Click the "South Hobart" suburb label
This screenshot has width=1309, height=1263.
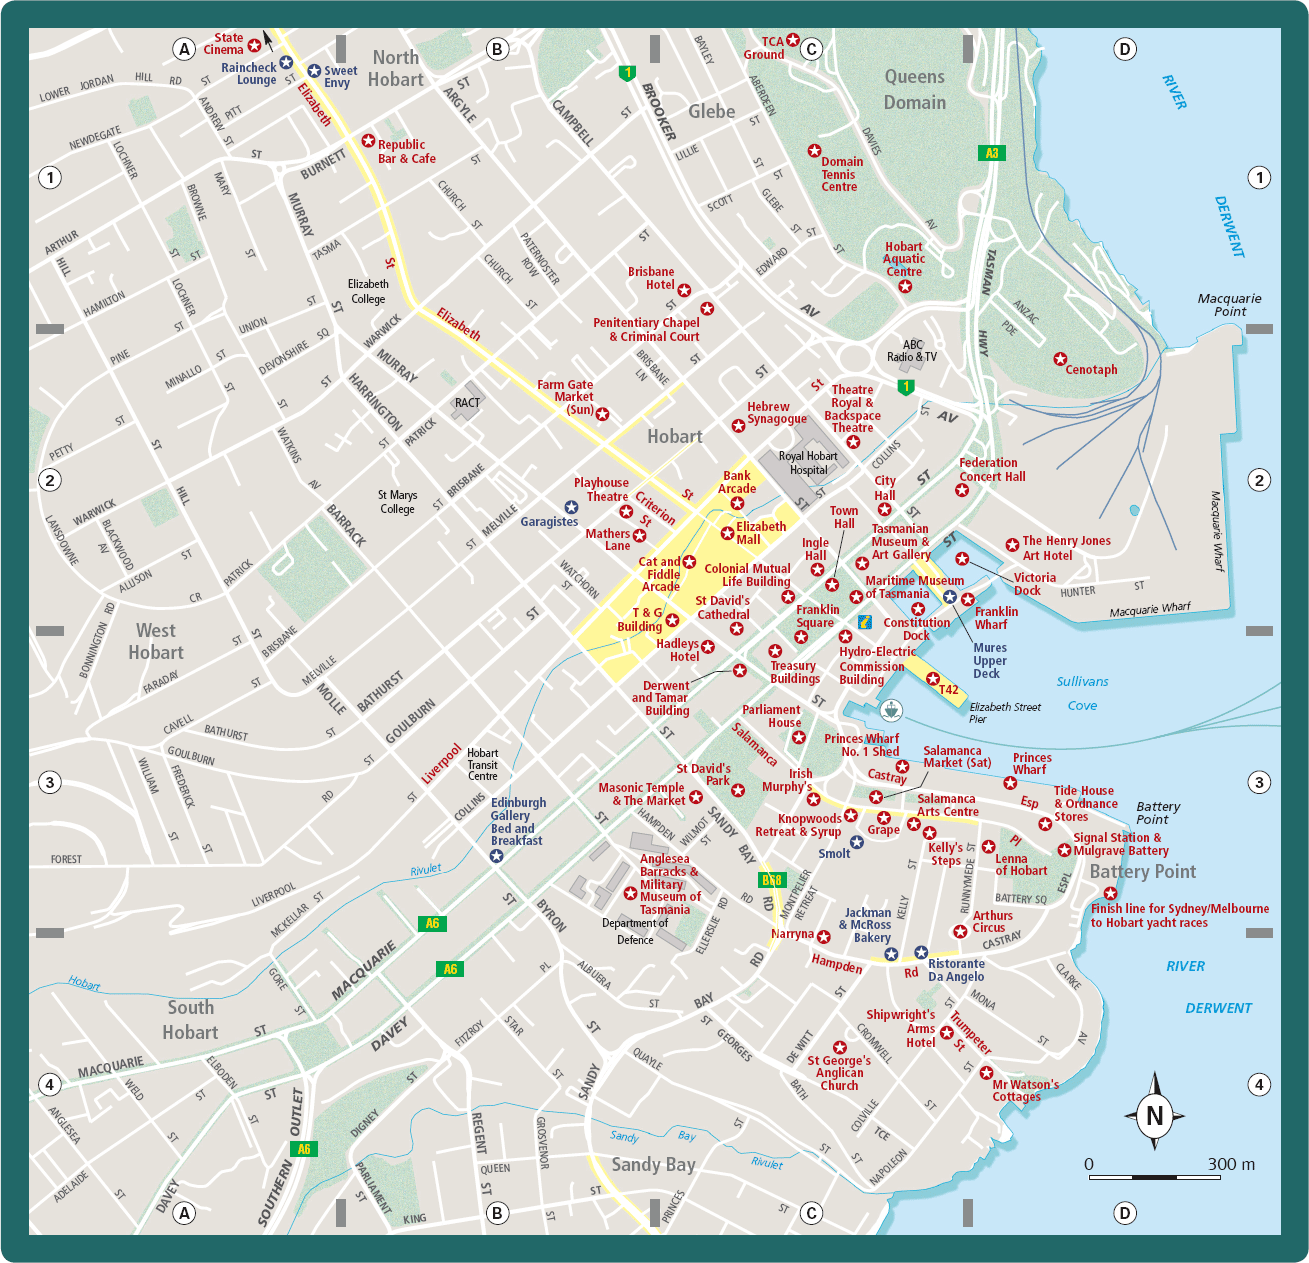[190, 1020]
